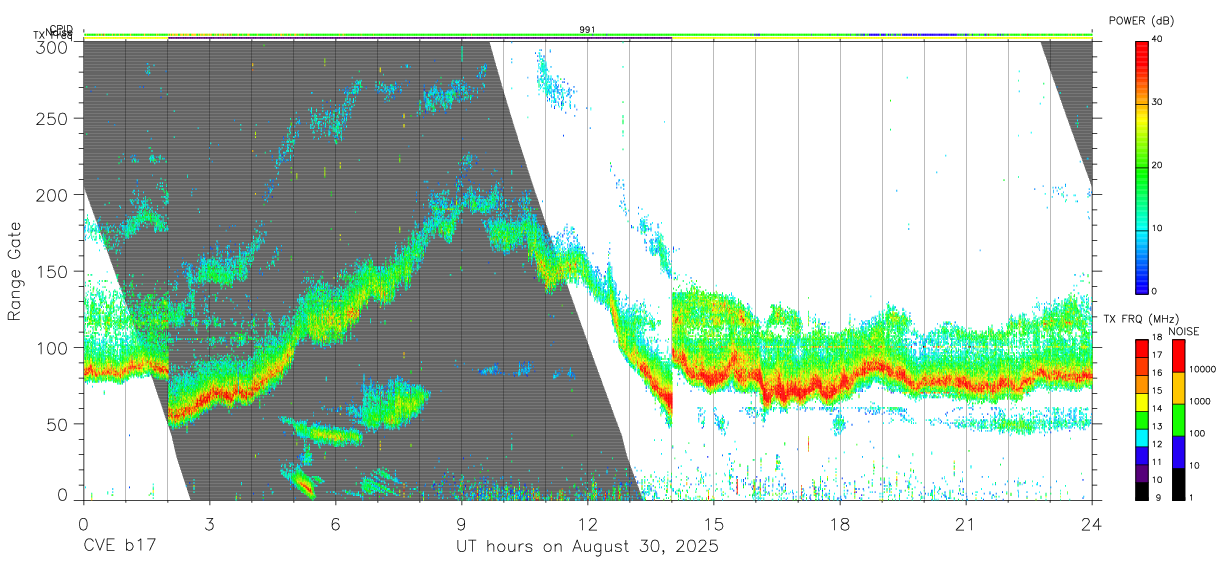Click the 200 tick on the Range Gate axis
Image resolution: width=1228 pixels, height=567 pixels.
pyautogui.click(x=51, y=194)
